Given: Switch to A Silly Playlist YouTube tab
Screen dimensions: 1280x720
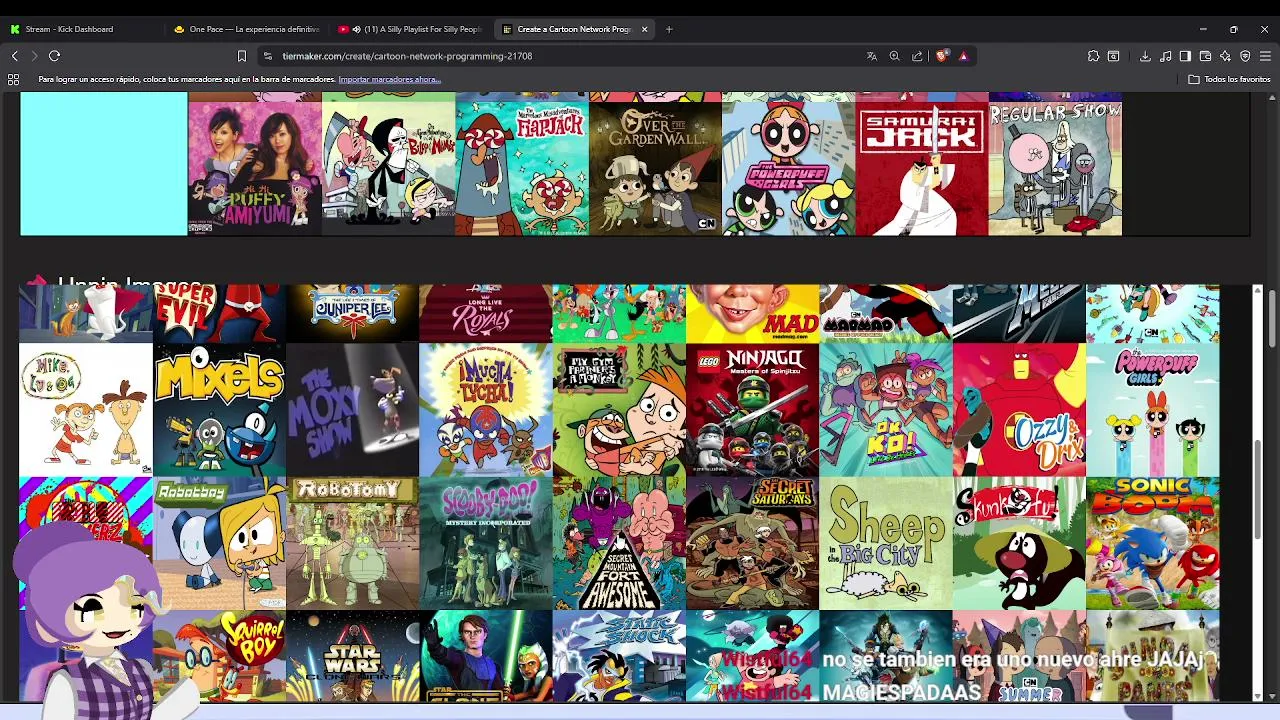Looking at the screenshot, I should tap(410, 29).
